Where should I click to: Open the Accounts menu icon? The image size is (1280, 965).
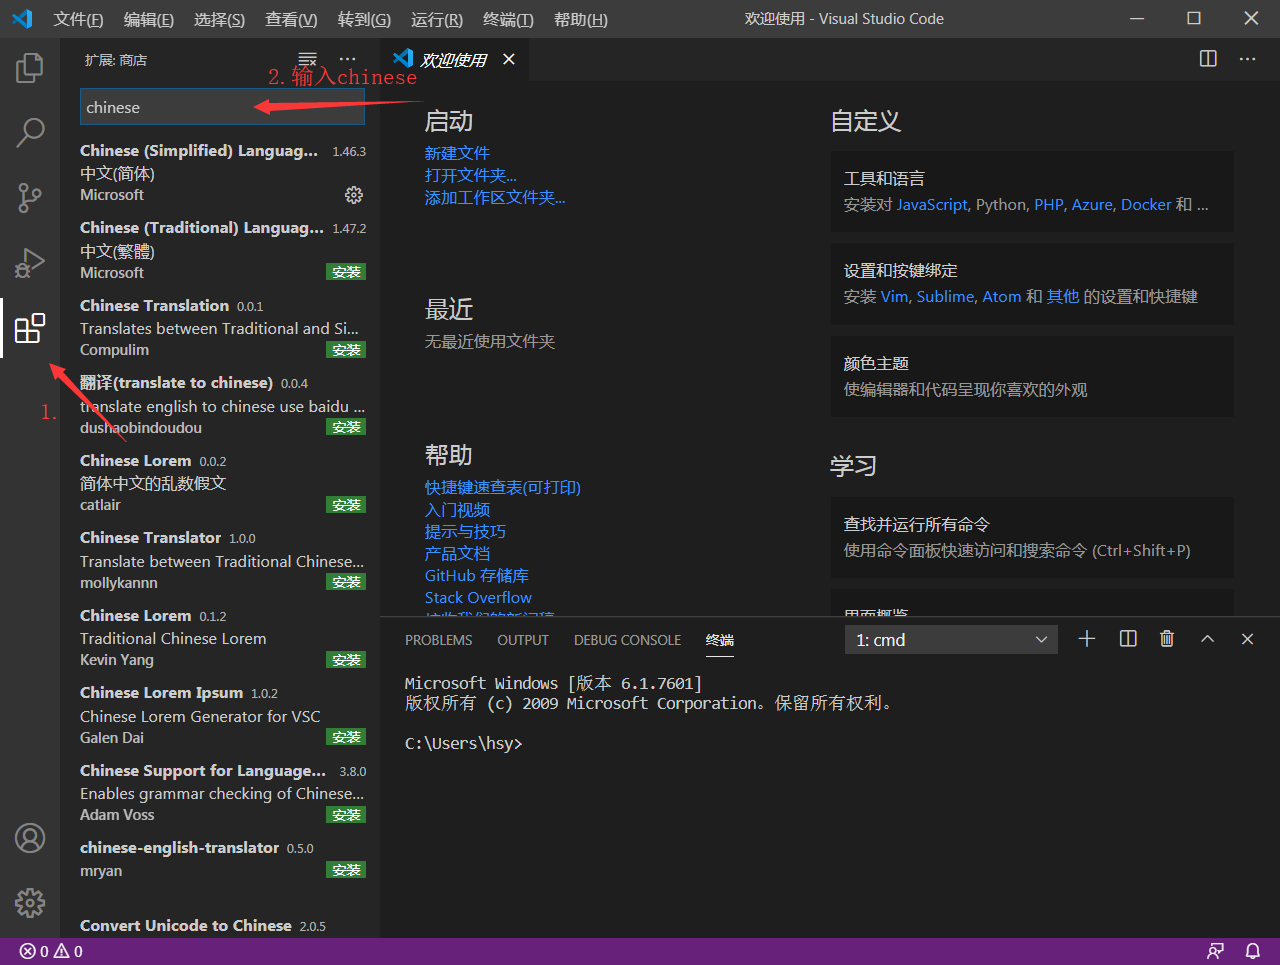click(x=30, y=838)
